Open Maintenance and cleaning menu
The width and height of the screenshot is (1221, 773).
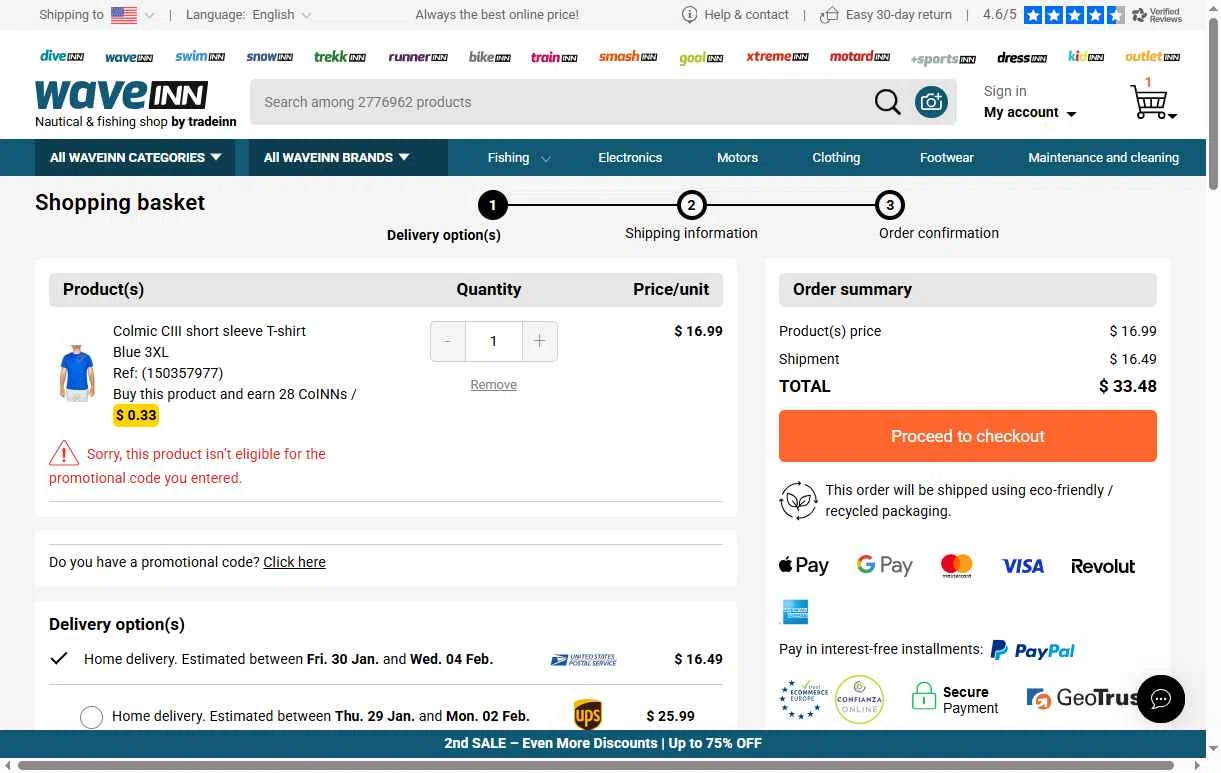1103,157
